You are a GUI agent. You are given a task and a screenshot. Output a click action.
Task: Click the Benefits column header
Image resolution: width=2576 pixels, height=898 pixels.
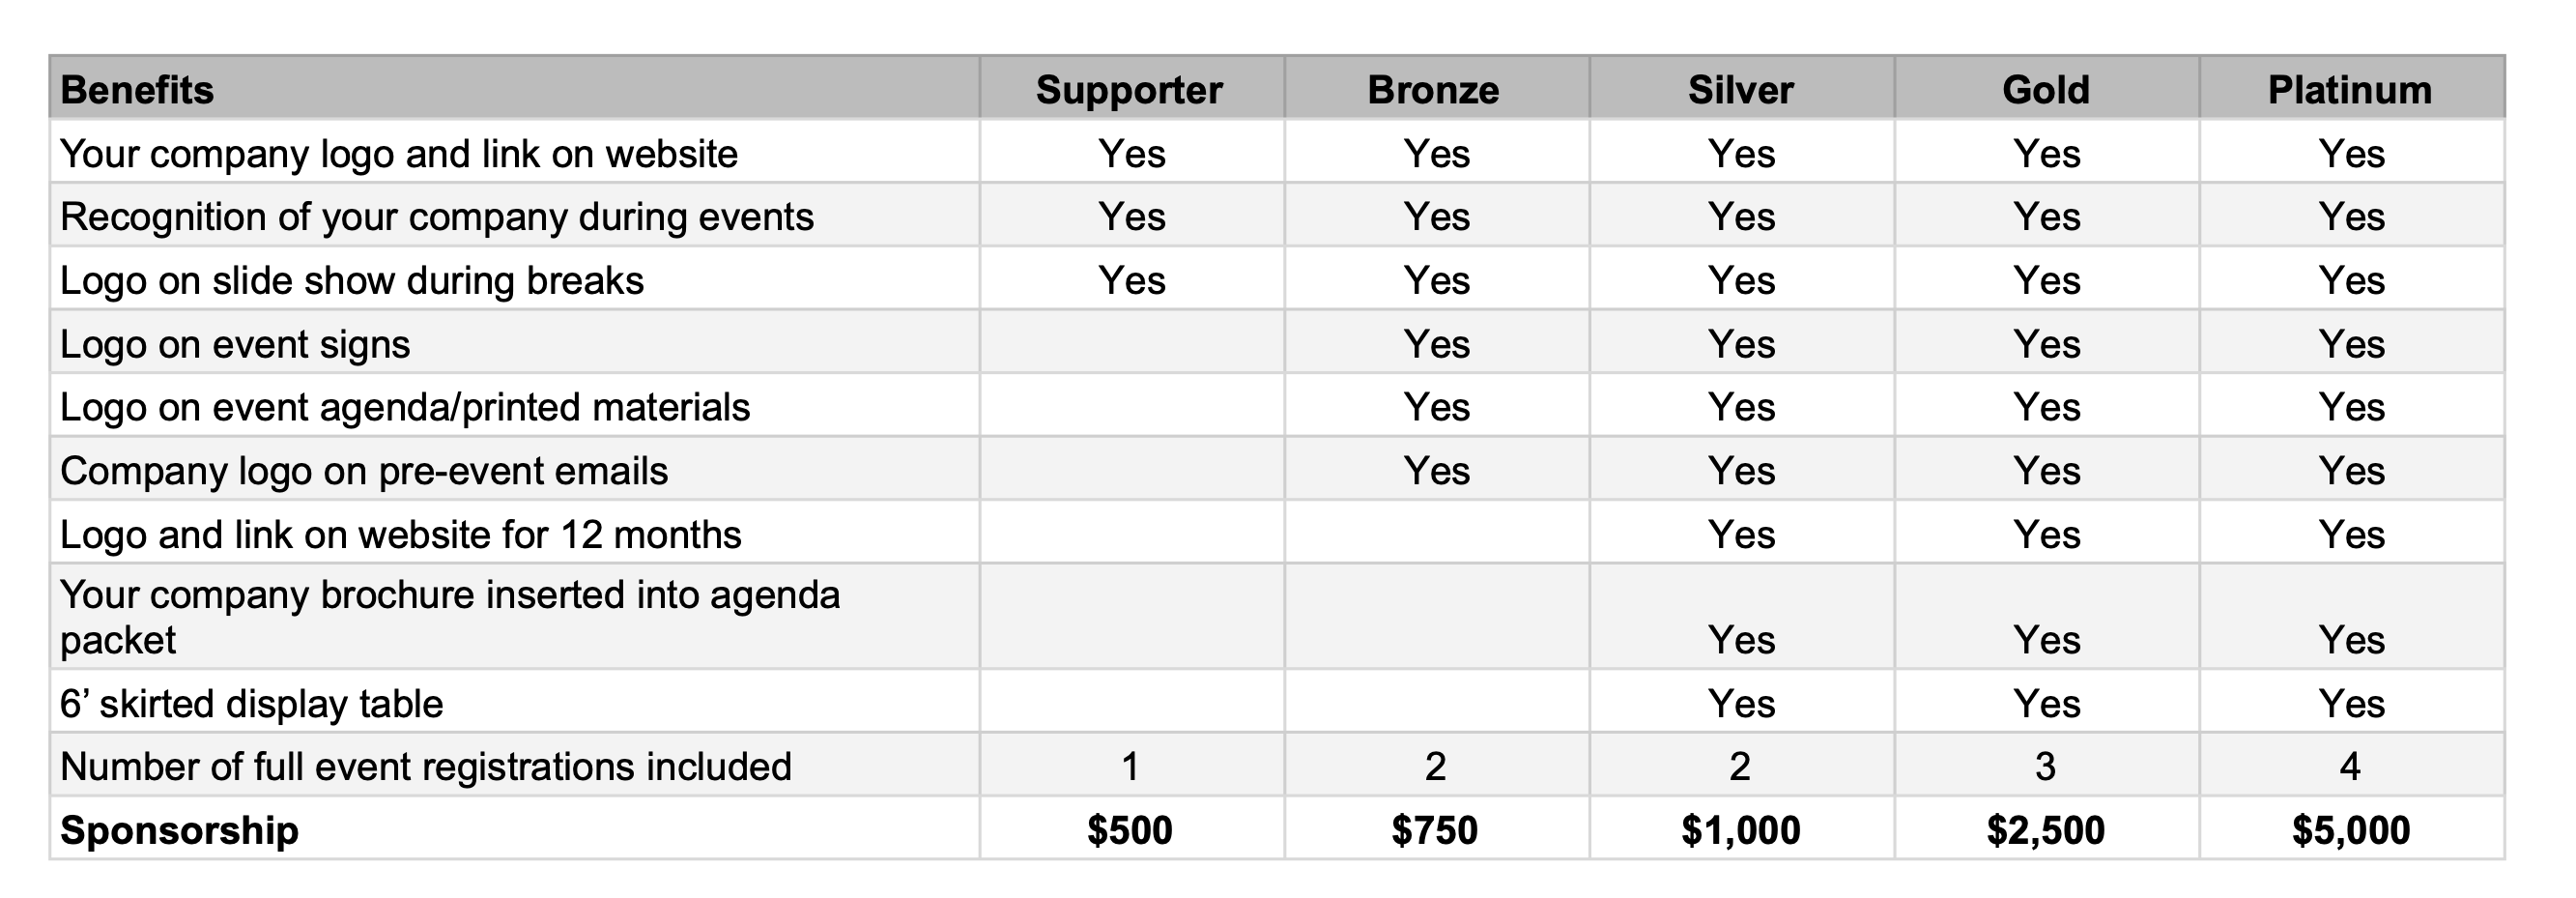click(x=137, y=90)
